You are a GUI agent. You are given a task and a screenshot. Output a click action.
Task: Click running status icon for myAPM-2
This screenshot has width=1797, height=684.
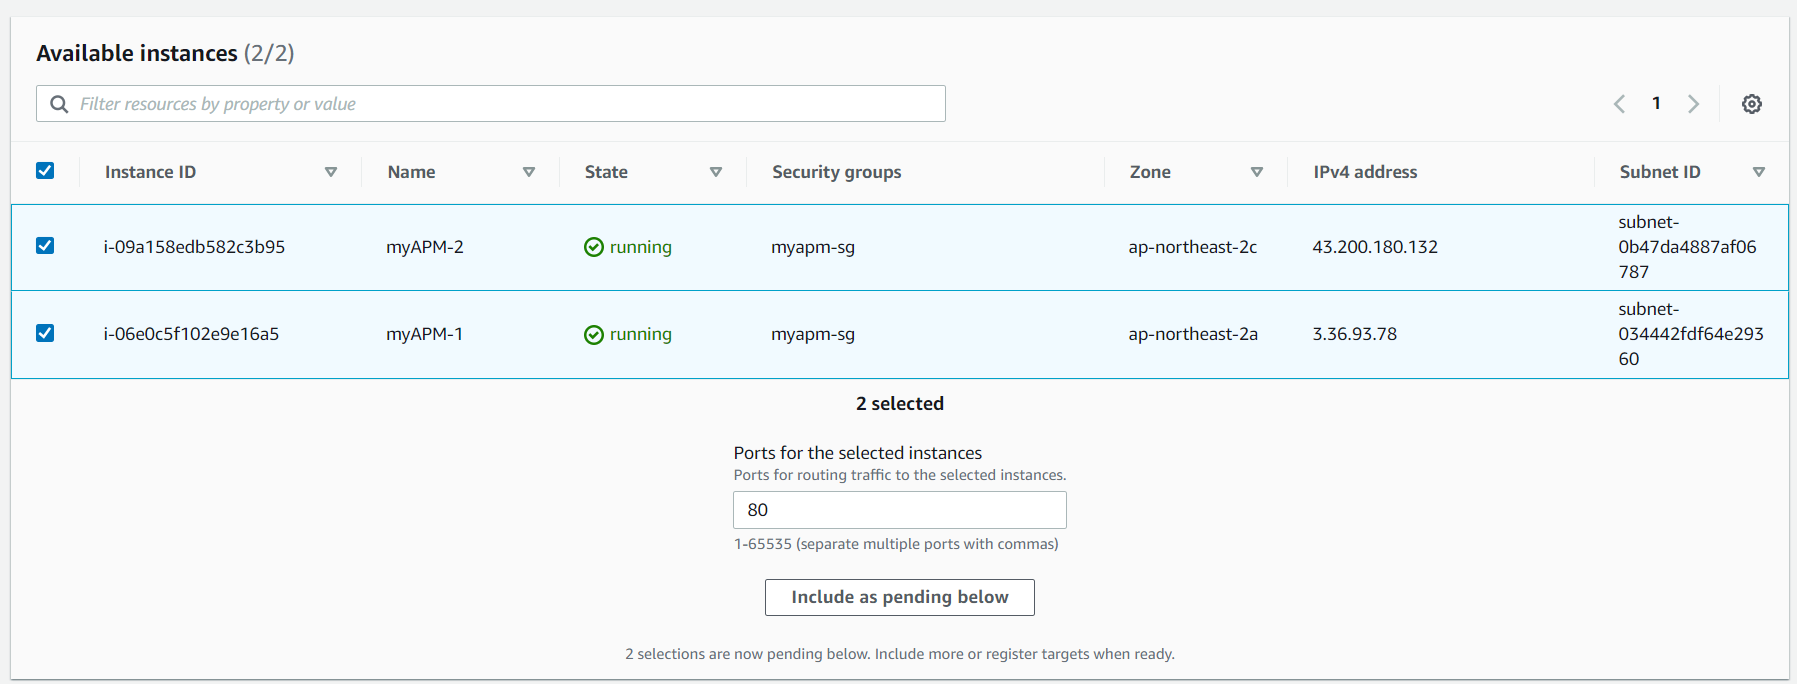click(594, 247)
